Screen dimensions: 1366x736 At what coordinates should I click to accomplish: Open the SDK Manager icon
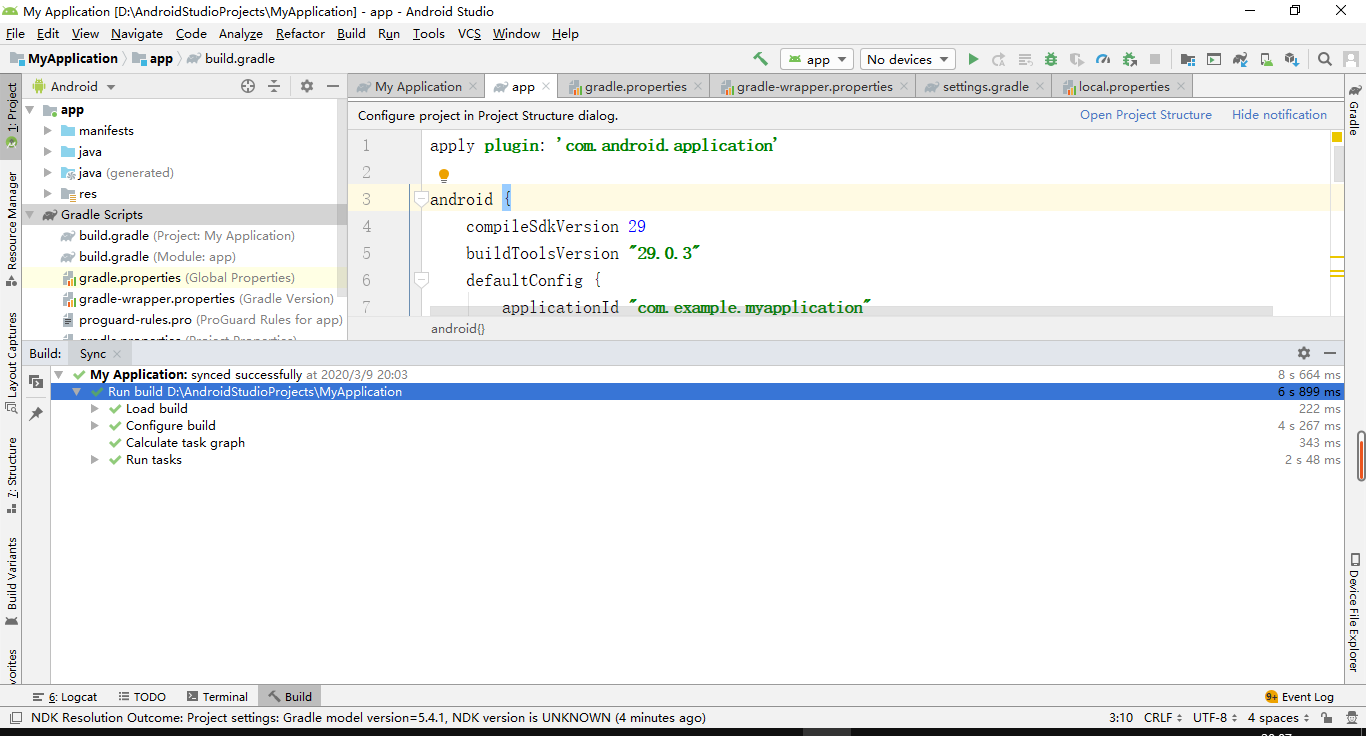tap(1292, 59)
